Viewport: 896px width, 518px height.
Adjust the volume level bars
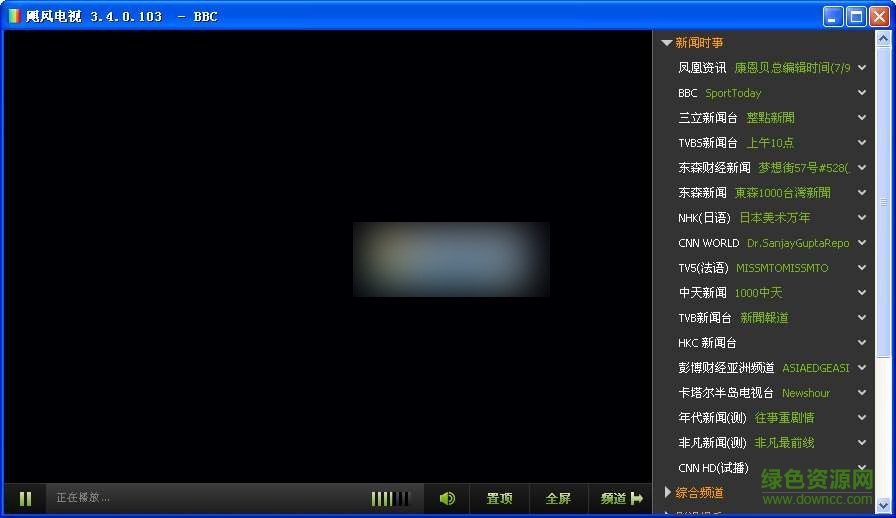pos(390,498)
